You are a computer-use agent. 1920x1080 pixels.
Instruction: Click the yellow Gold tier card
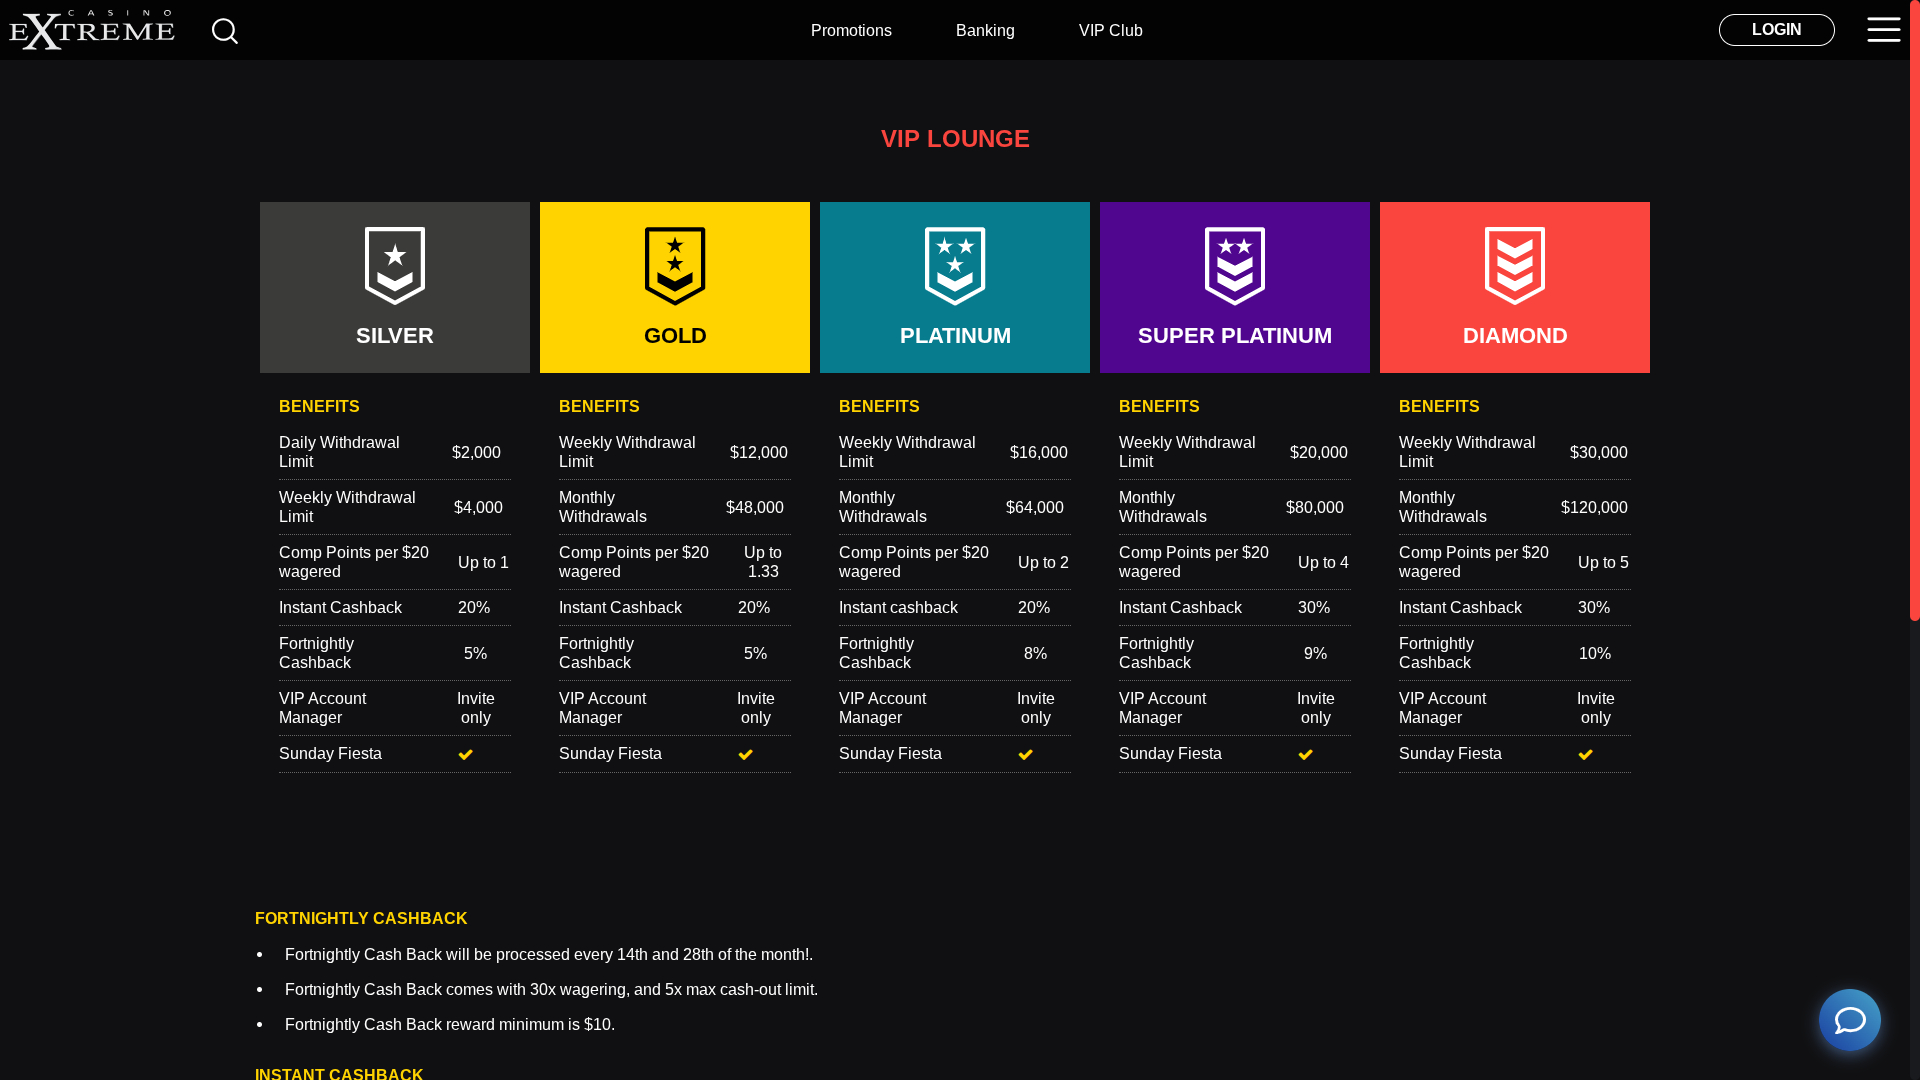(674, 336)
